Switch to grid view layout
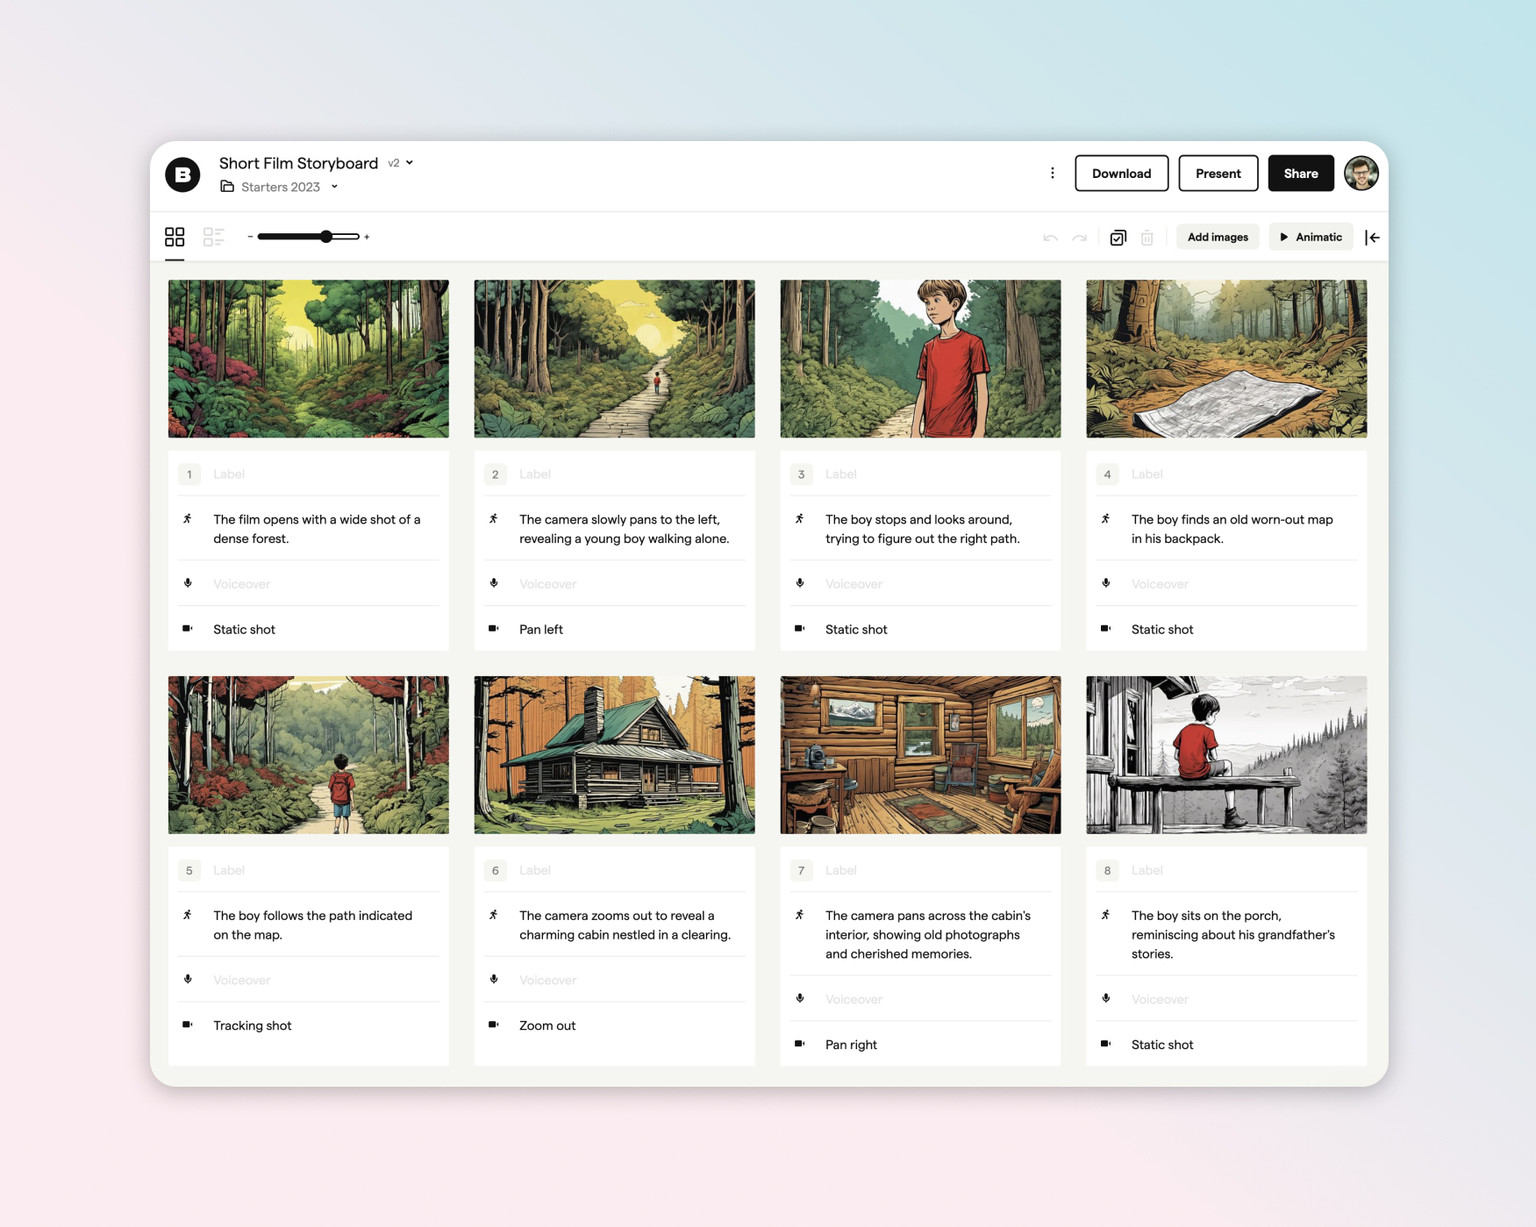Screen dimensions: 1536x1227 pos(174,236)
